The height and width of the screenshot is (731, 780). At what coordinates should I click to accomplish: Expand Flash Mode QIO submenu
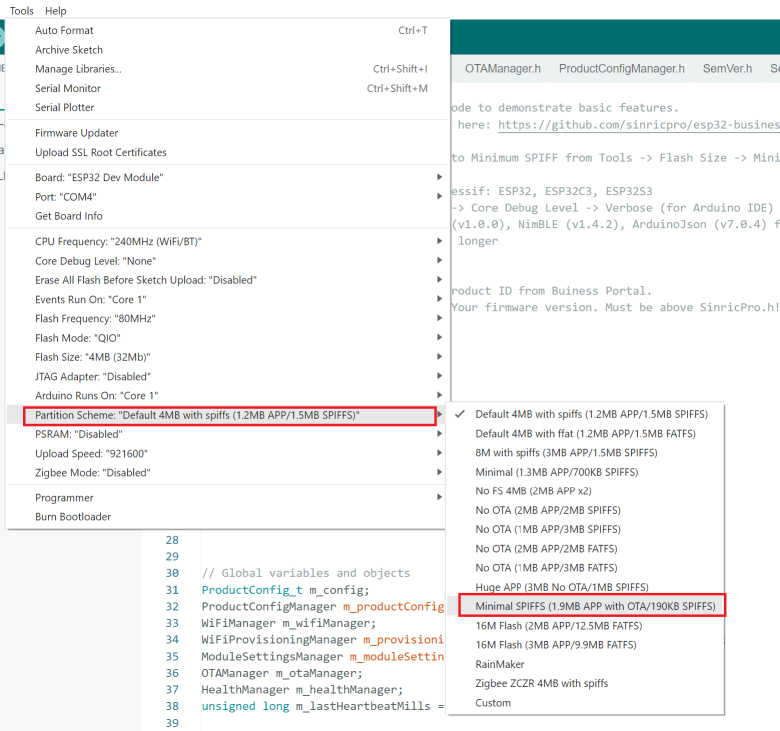click(x=227, y=338)
